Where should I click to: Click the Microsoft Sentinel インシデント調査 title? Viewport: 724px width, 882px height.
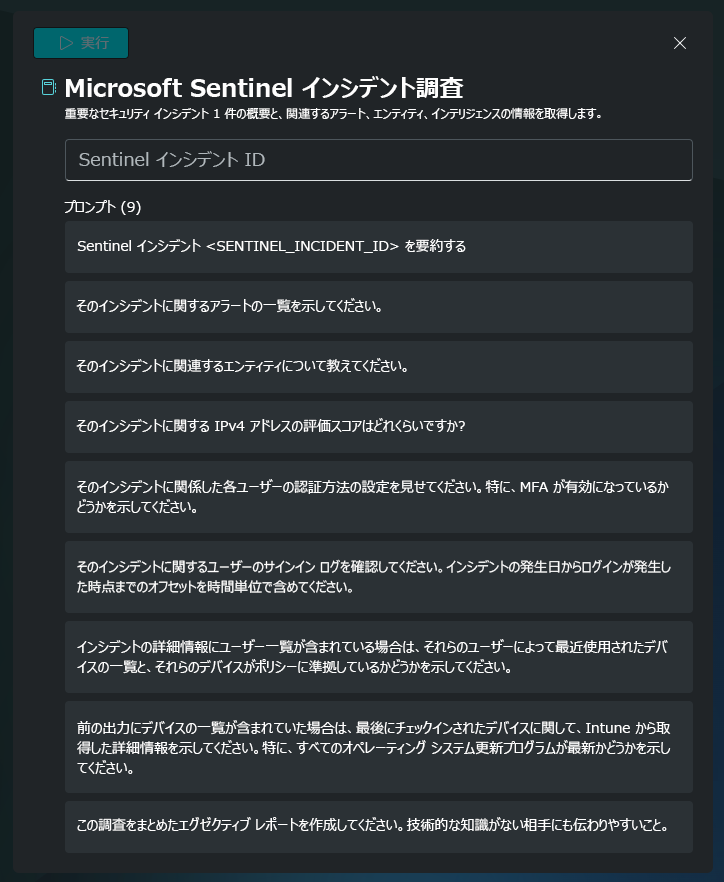tap(264, 88)
